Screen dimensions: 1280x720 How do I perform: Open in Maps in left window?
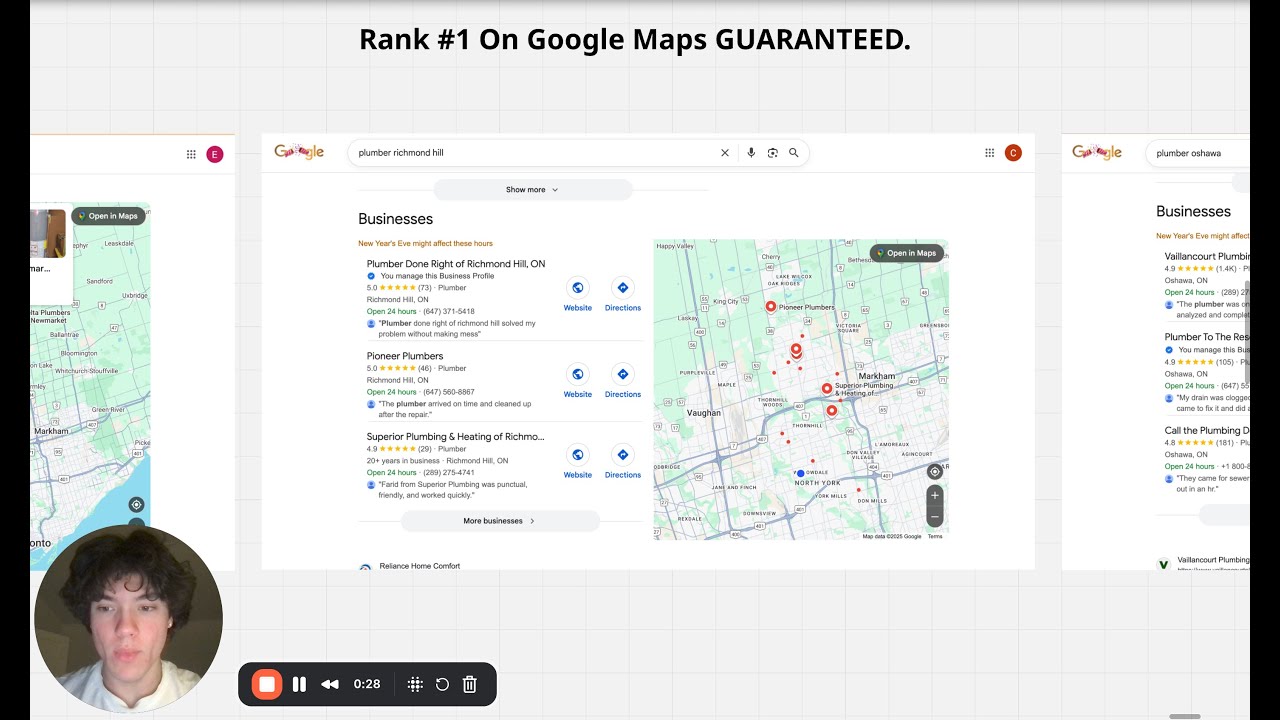(108, 216)
